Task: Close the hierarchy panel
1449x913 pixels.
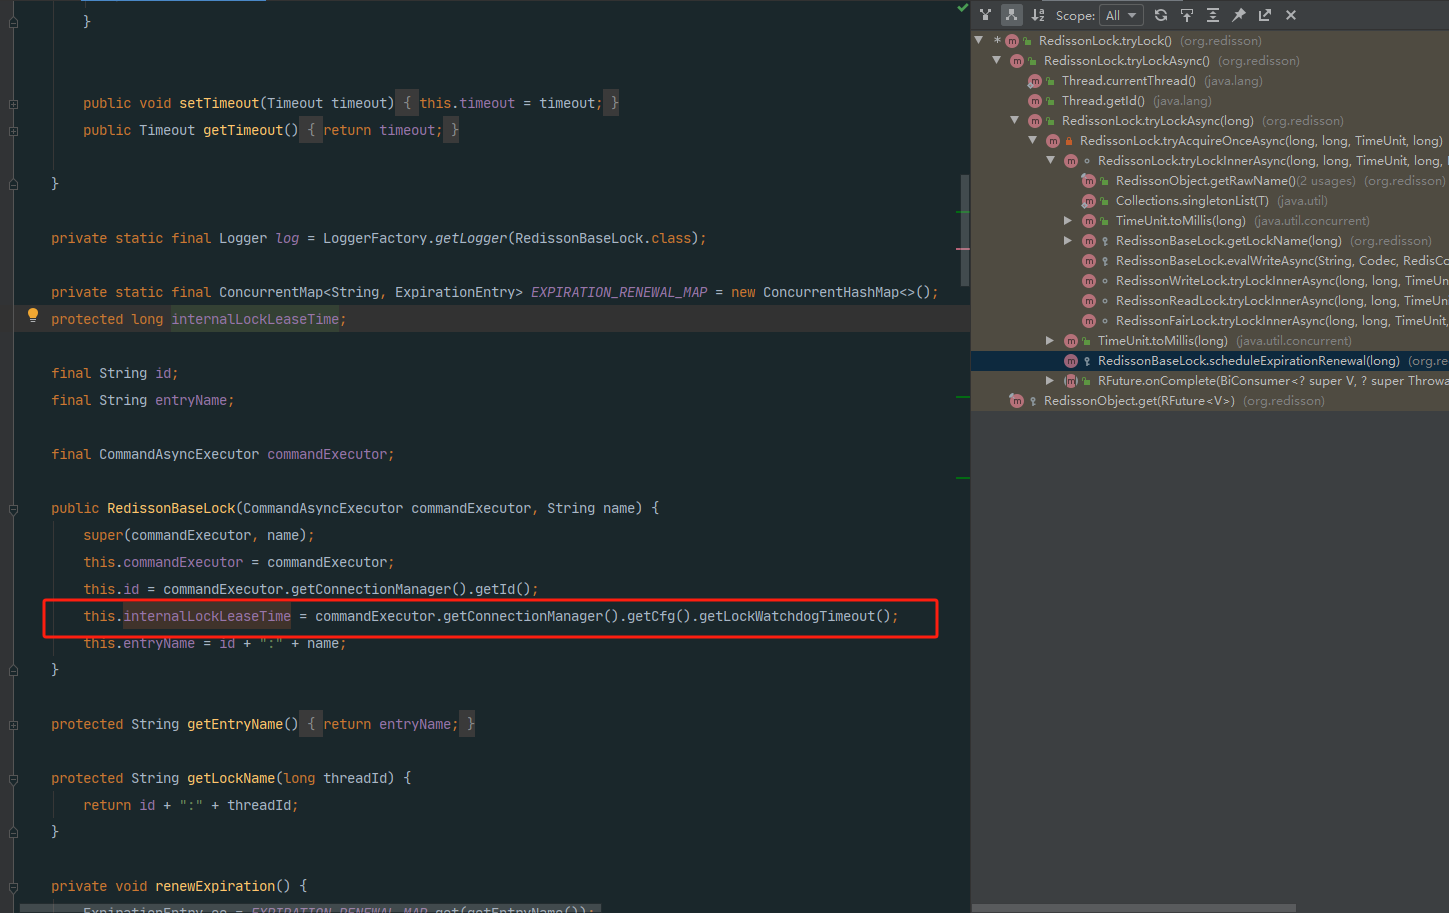Action: click(x=1291, y=15)
